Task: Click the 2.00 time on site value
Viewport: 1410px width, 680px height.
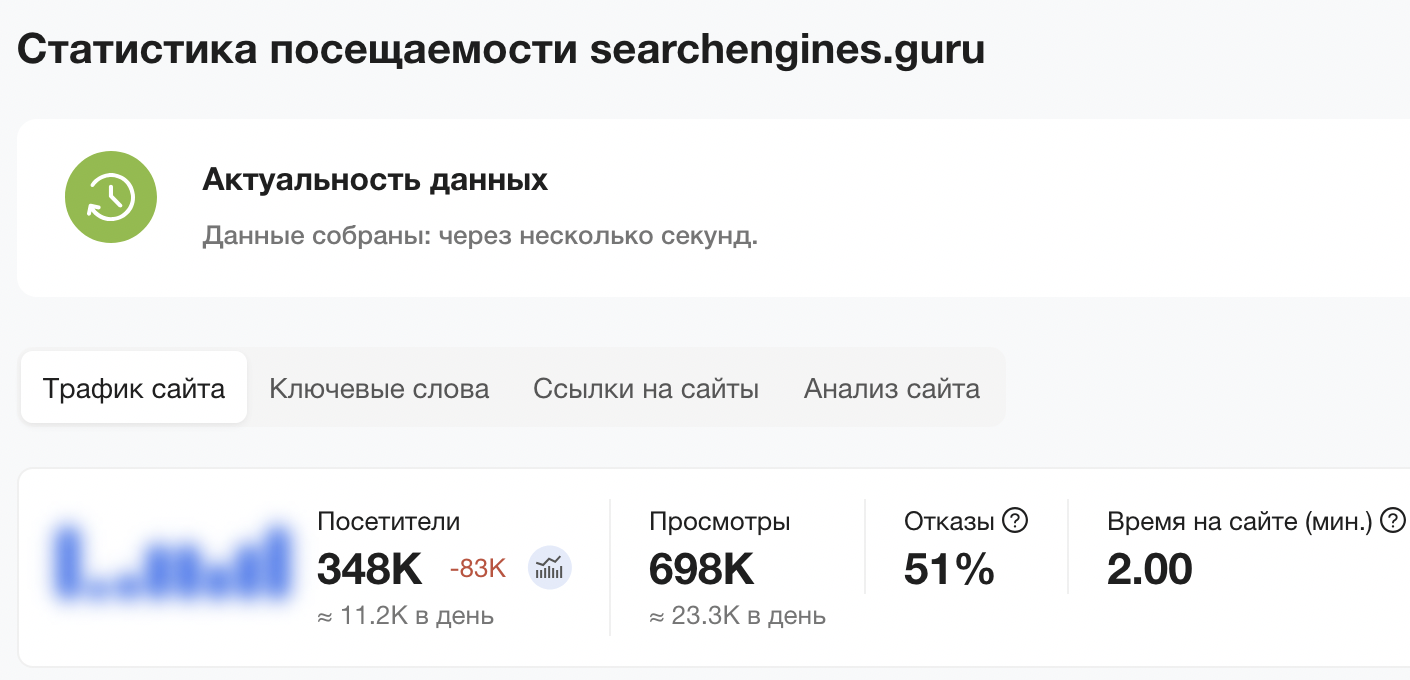Action: coord(1150,570)
